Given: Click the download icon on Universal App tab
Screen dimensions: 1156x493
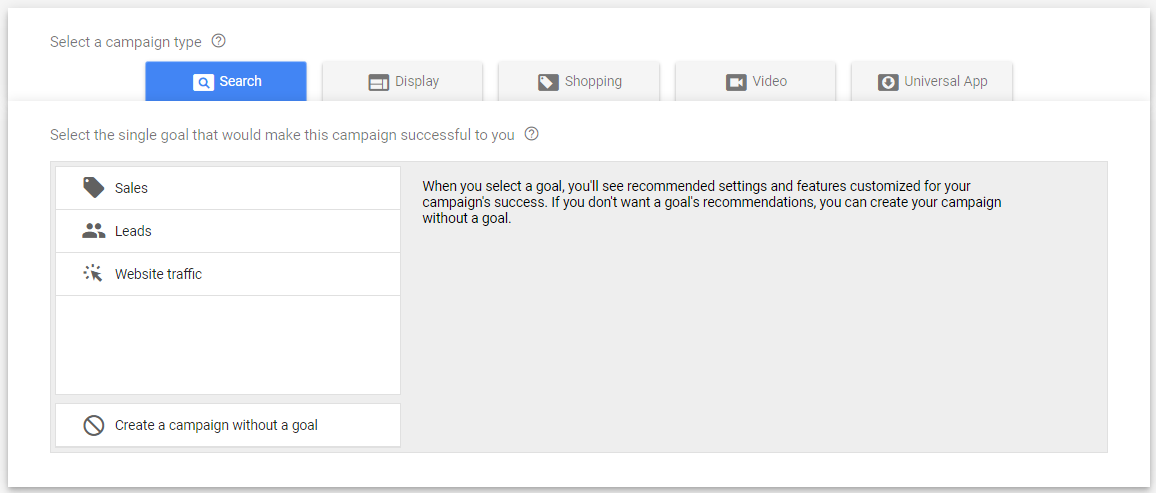Looking at the screenshot, I should click(888, 82).
